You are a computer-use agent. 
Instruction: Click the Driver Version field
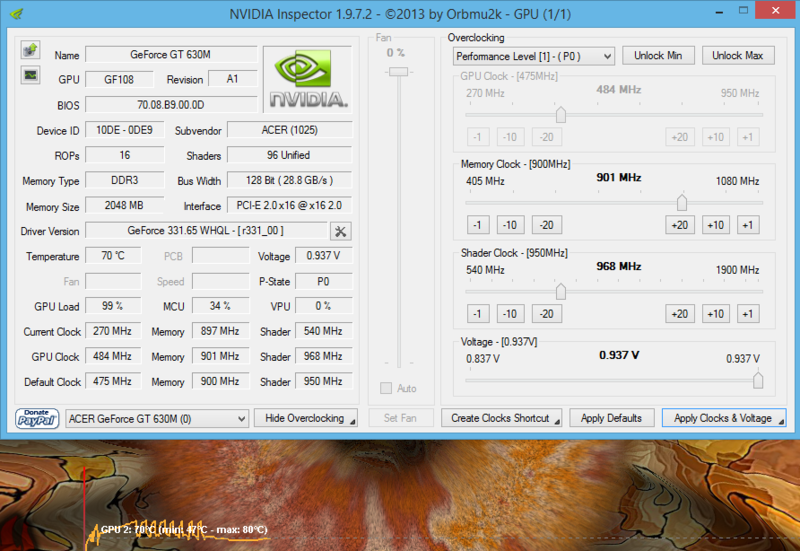tap(206, 231)
